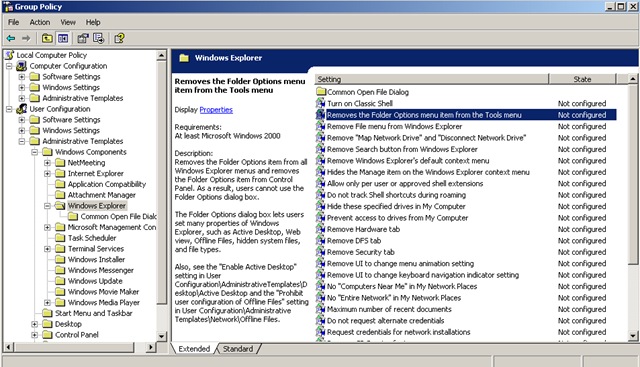
Task: Click the Windows Installer folder icon
Action: 60,259
